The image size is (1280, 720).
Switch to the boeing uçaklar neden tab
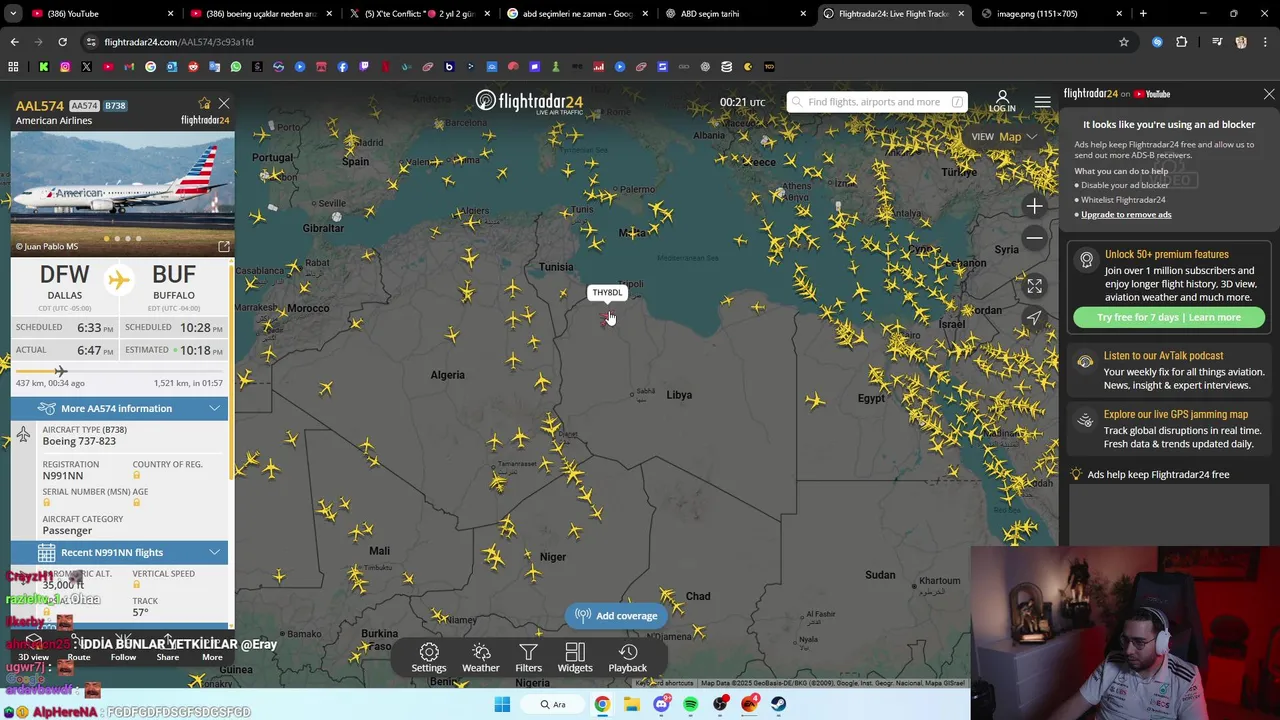point(261,14)
